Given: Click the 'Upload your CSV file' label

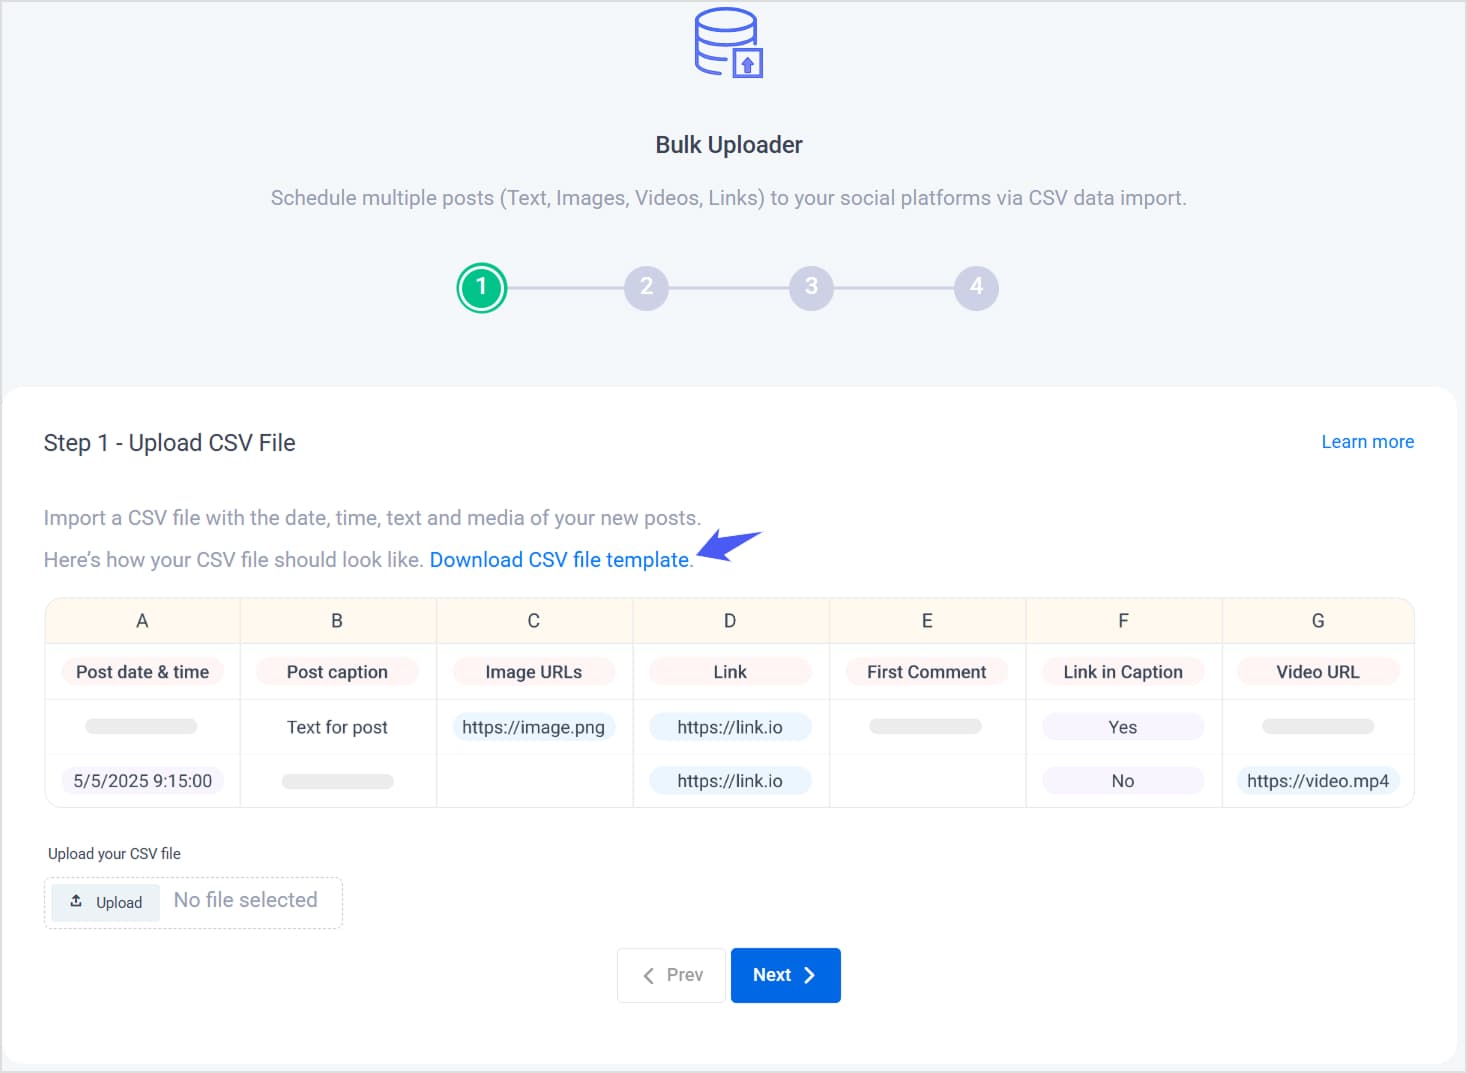Looking at the screenshot, I should (x=114, y=854).
